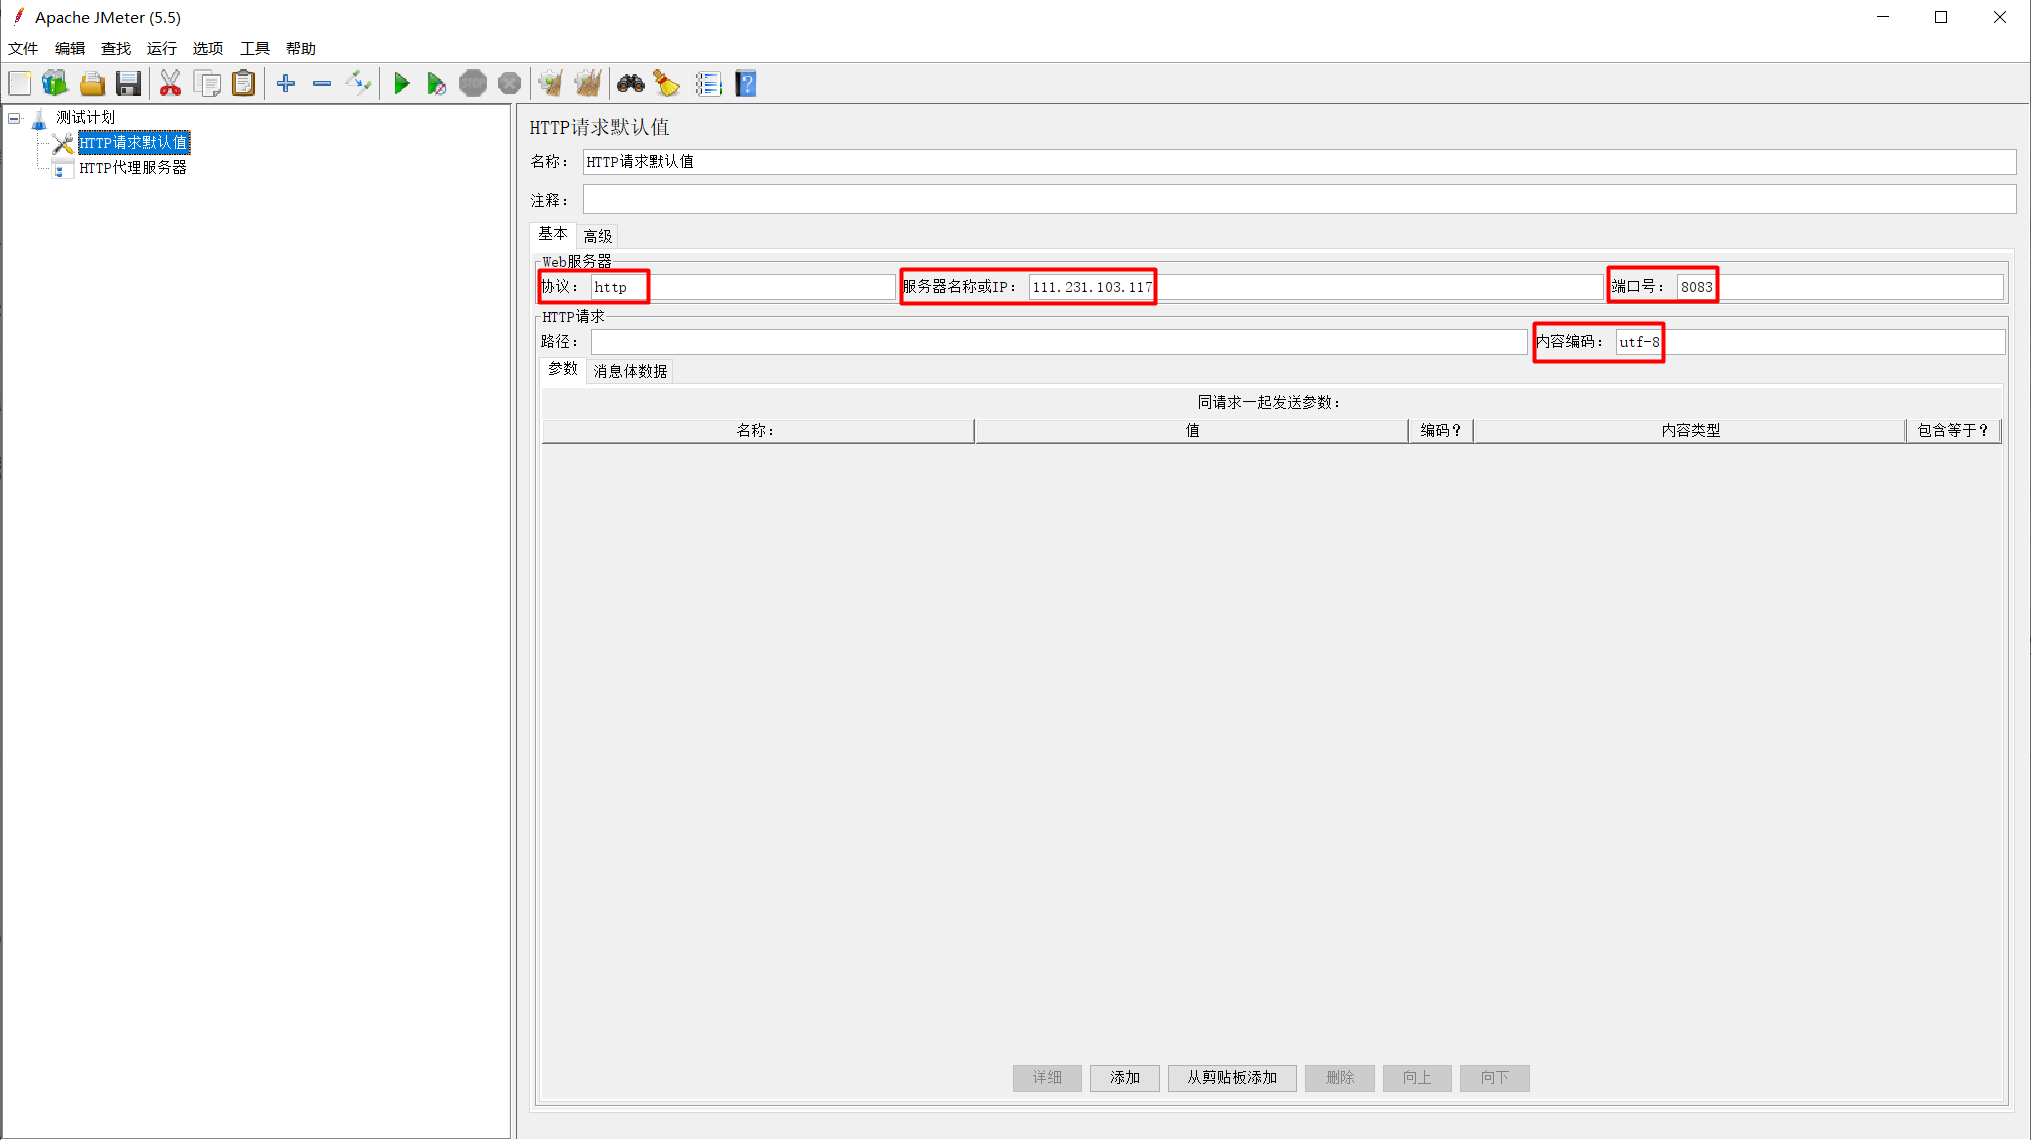Click the 名称: column header in parameters table
The width and height of the screenshot is (2031, 1140).
[x=757, y=431]
